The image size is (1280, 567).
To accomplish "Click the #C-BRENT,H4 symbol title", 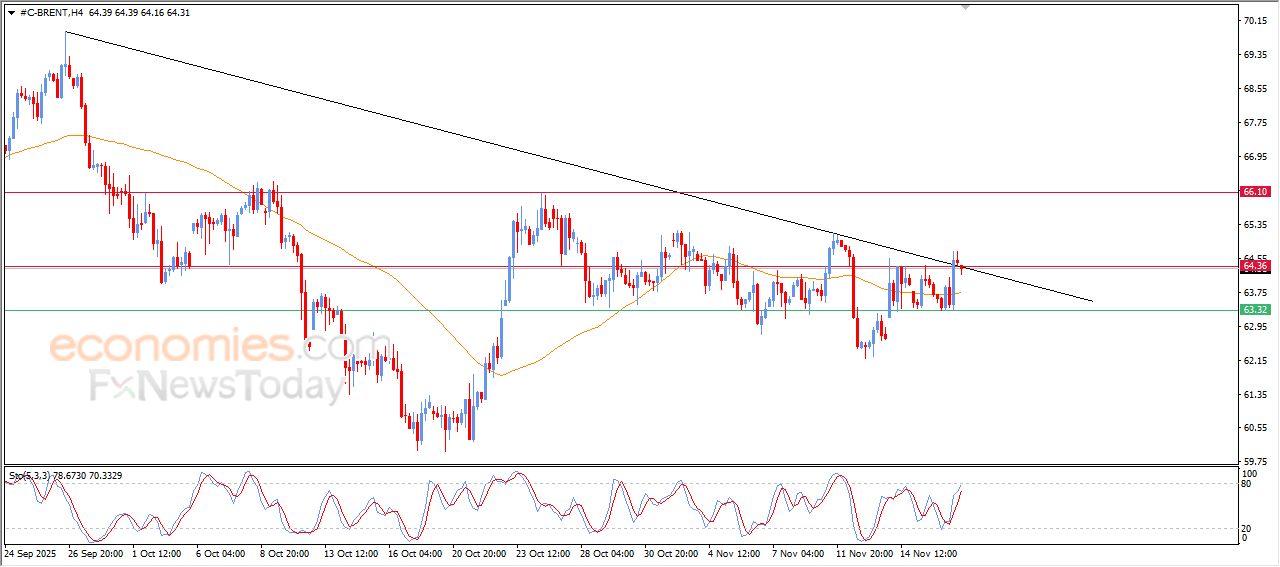I will pyautogui.click(x=51, y=13).
